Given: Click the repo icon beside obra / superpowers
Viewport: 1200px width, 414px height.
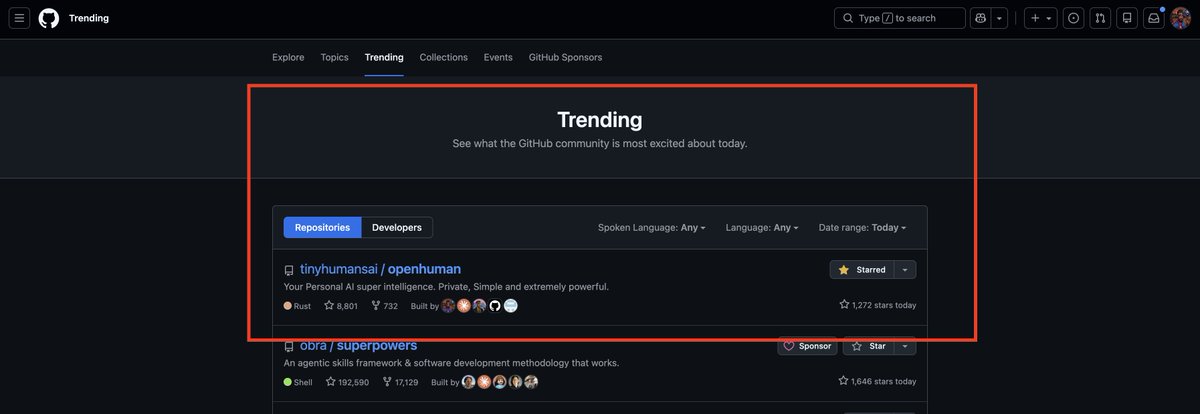Looking at the screenshot, I should pyautogui.click(x=289, y=347).
